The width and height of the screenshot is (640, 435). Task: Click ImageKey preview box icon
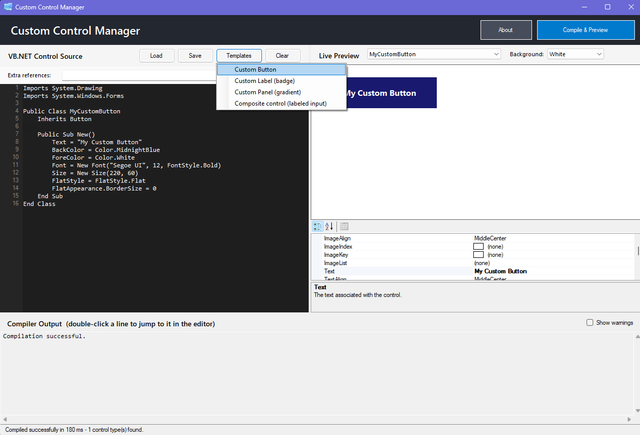click(478, 255)
